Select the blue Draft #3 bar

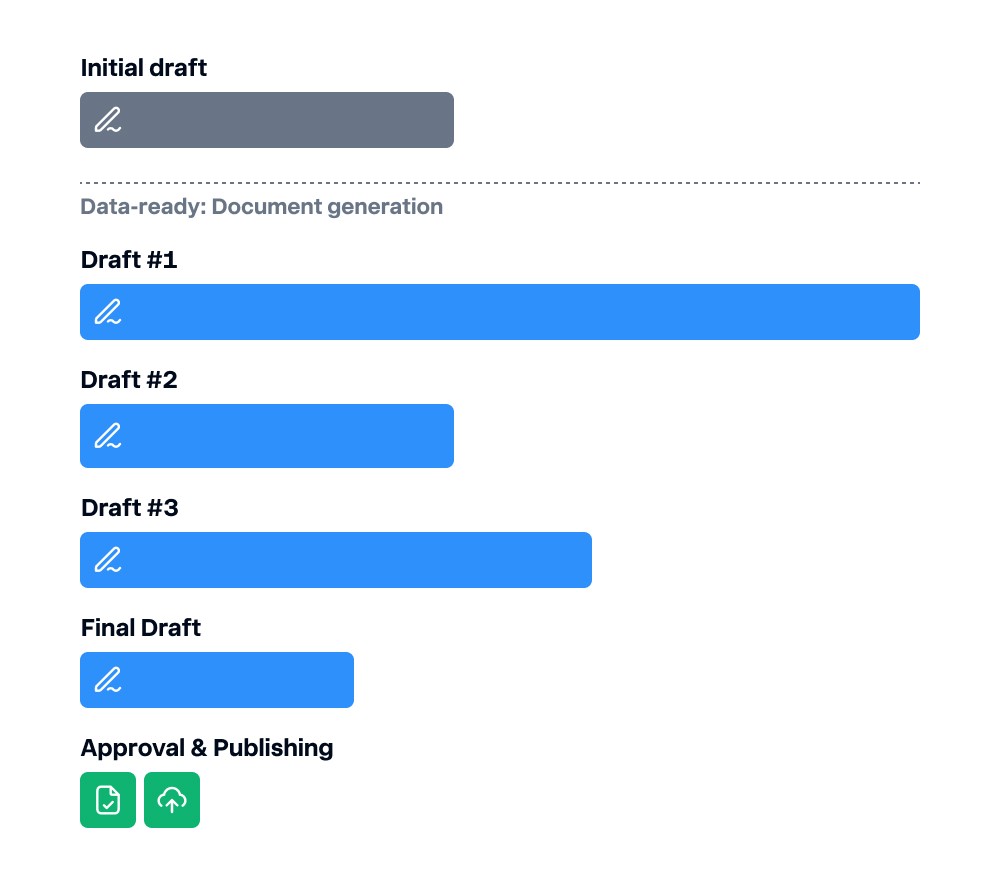point(335,560)
